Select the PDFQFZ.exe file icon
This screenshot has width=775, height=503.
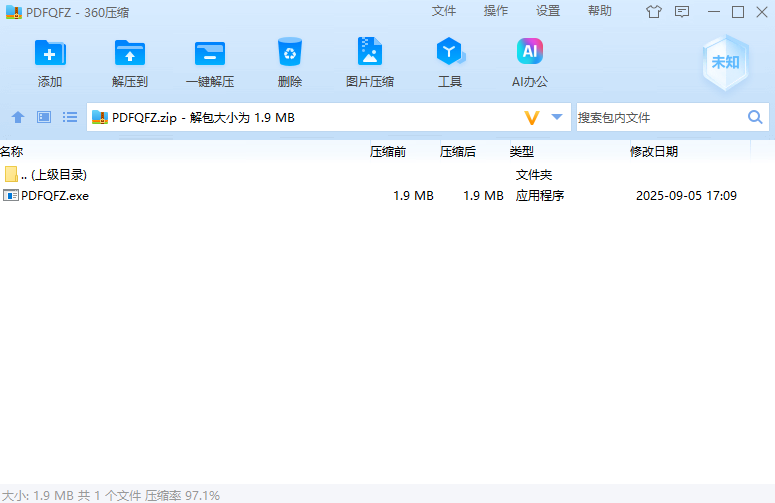tap(11, 195)
